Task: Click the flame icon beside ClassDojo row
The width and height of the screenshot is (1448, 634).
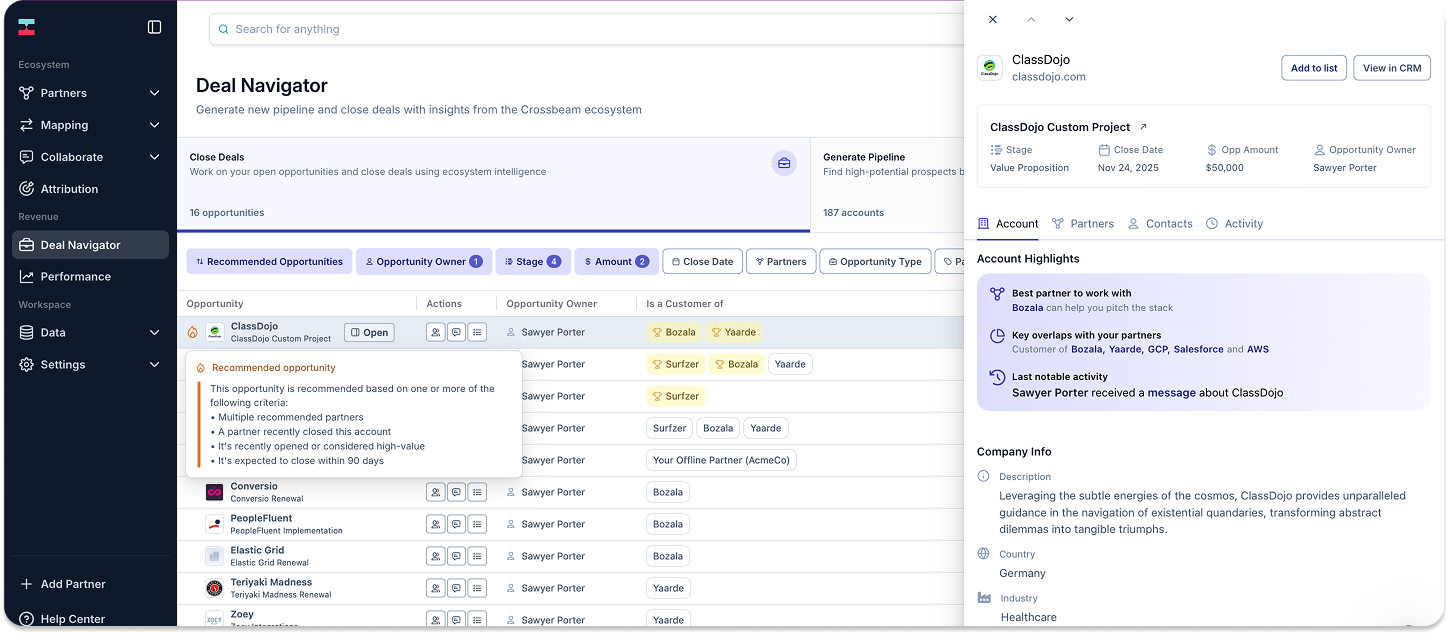Action: [193, 332]
